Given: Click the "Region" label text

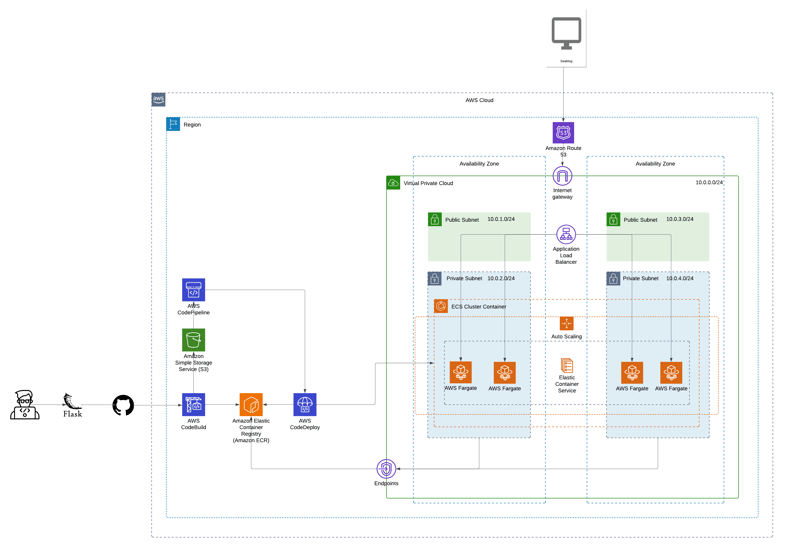Looking at the screenshot, I should pos(192,125).
